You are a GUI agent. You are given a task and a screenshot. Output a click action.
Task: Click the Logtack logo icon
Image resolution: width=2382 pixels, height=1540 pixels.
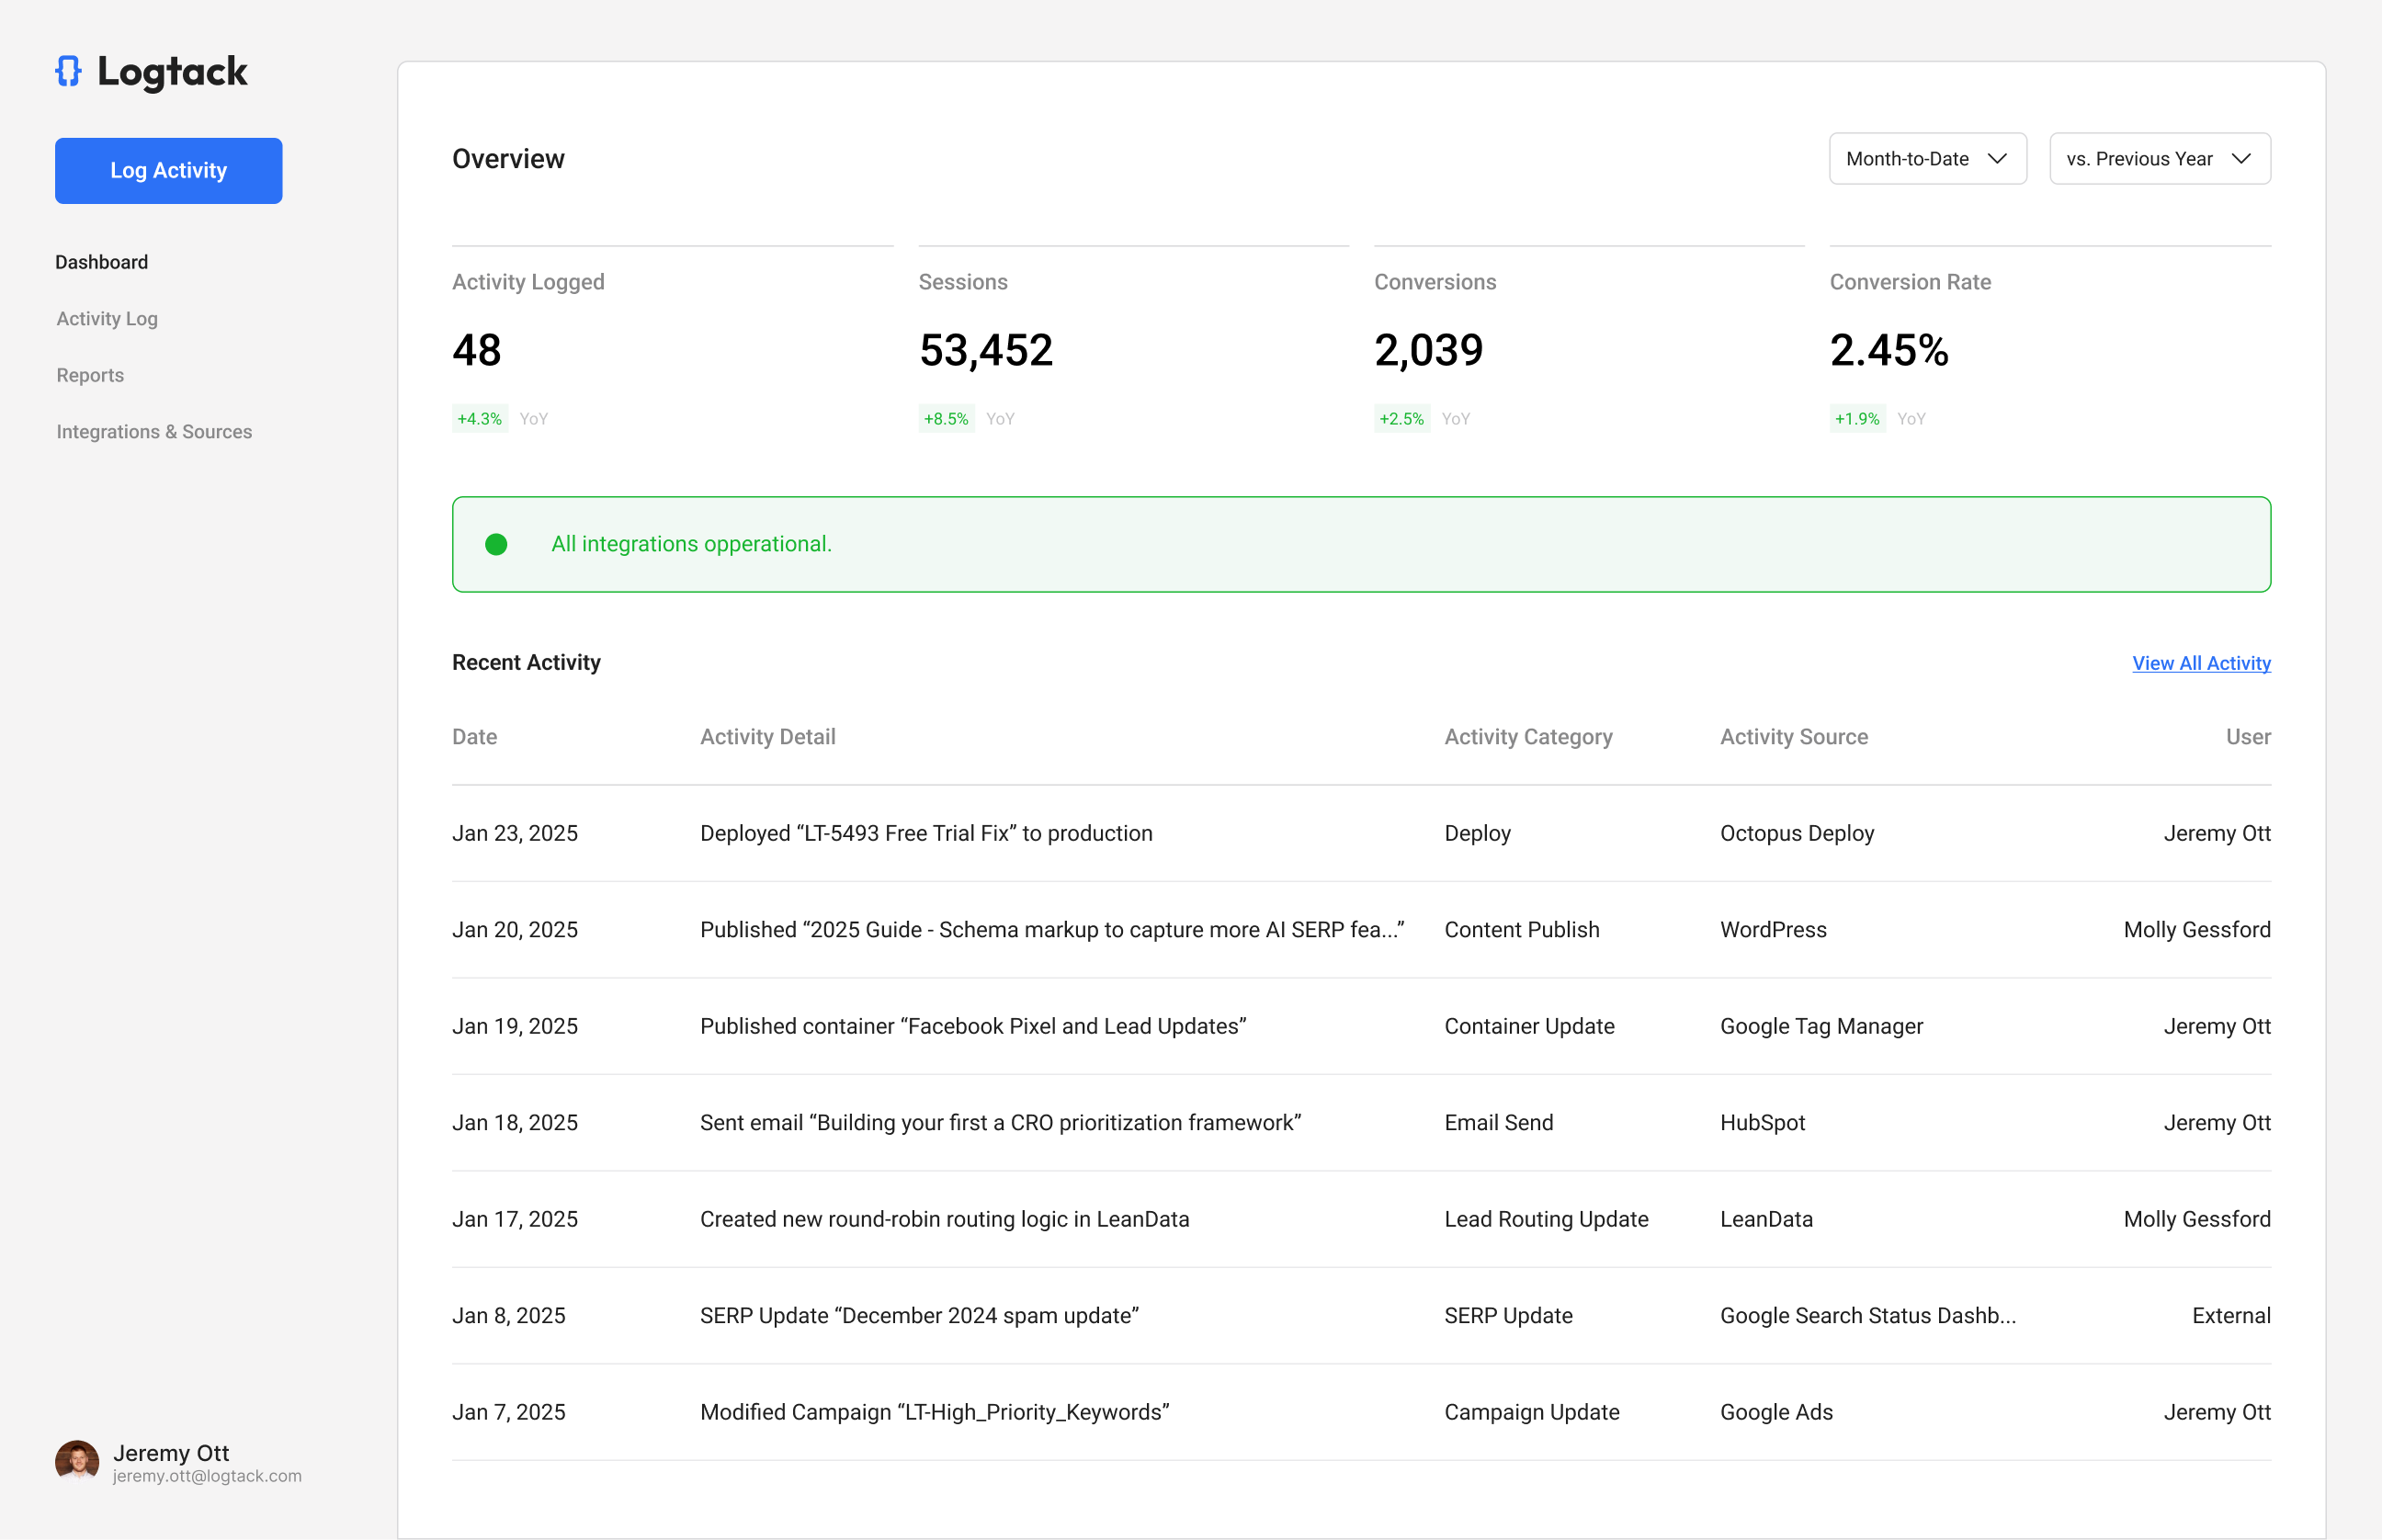pyautogui.click(x=68, y=71)
